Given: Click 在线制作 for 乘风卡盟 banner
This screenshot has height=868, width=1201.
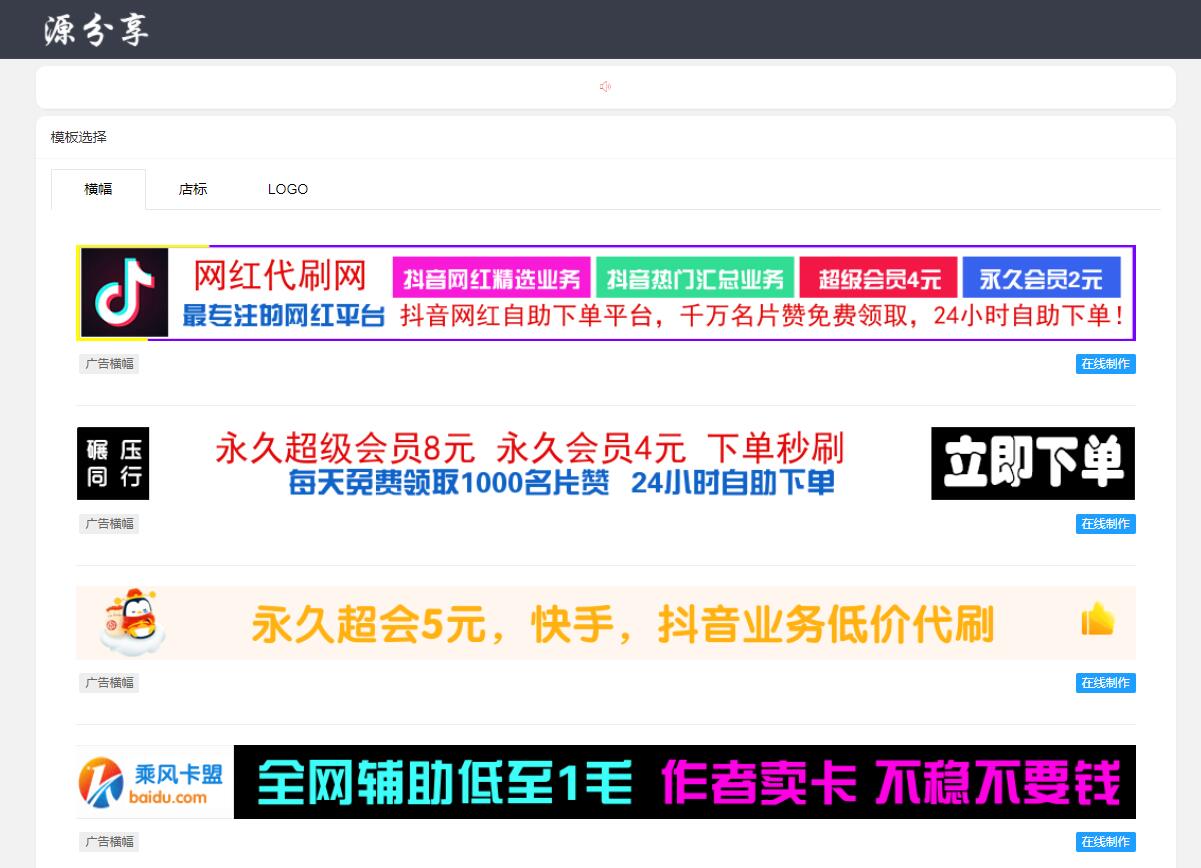Looking at the screenshot, I should click(x=1106, y=842).
